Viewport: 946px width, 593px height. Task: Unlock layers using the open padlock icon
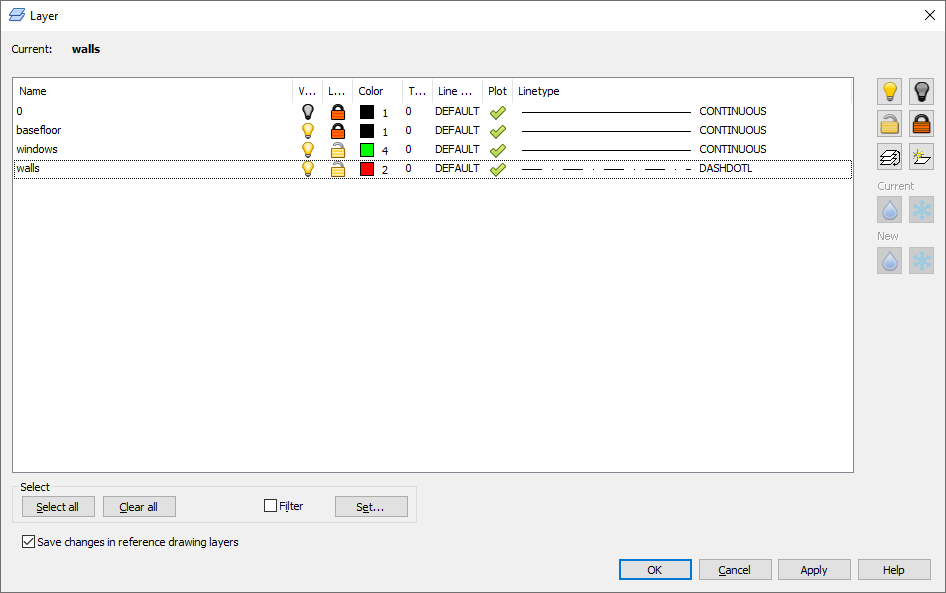tap(889, 124)
